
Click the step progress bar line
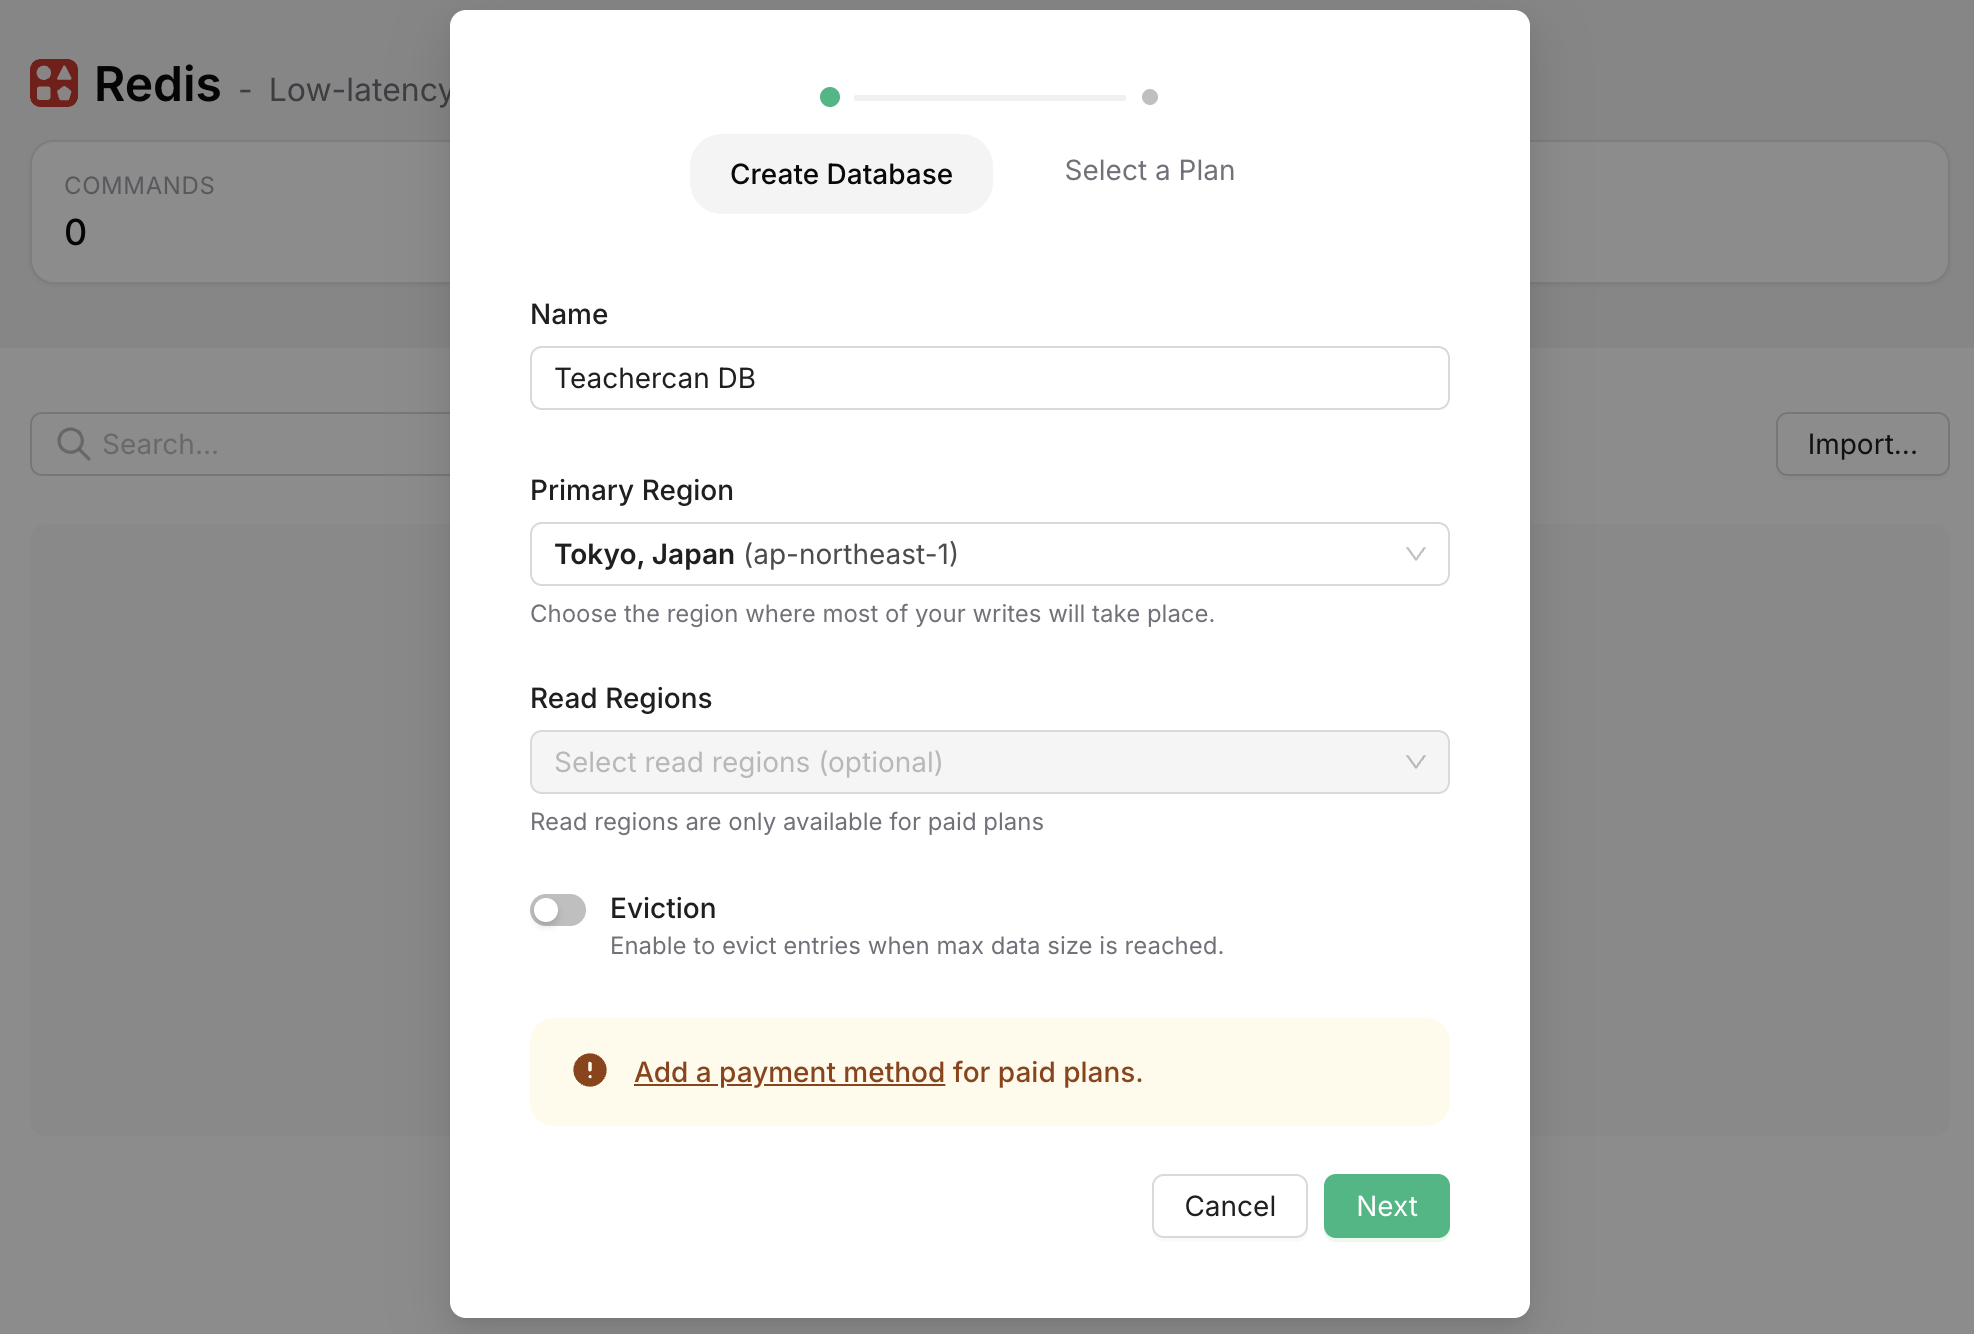990,98
